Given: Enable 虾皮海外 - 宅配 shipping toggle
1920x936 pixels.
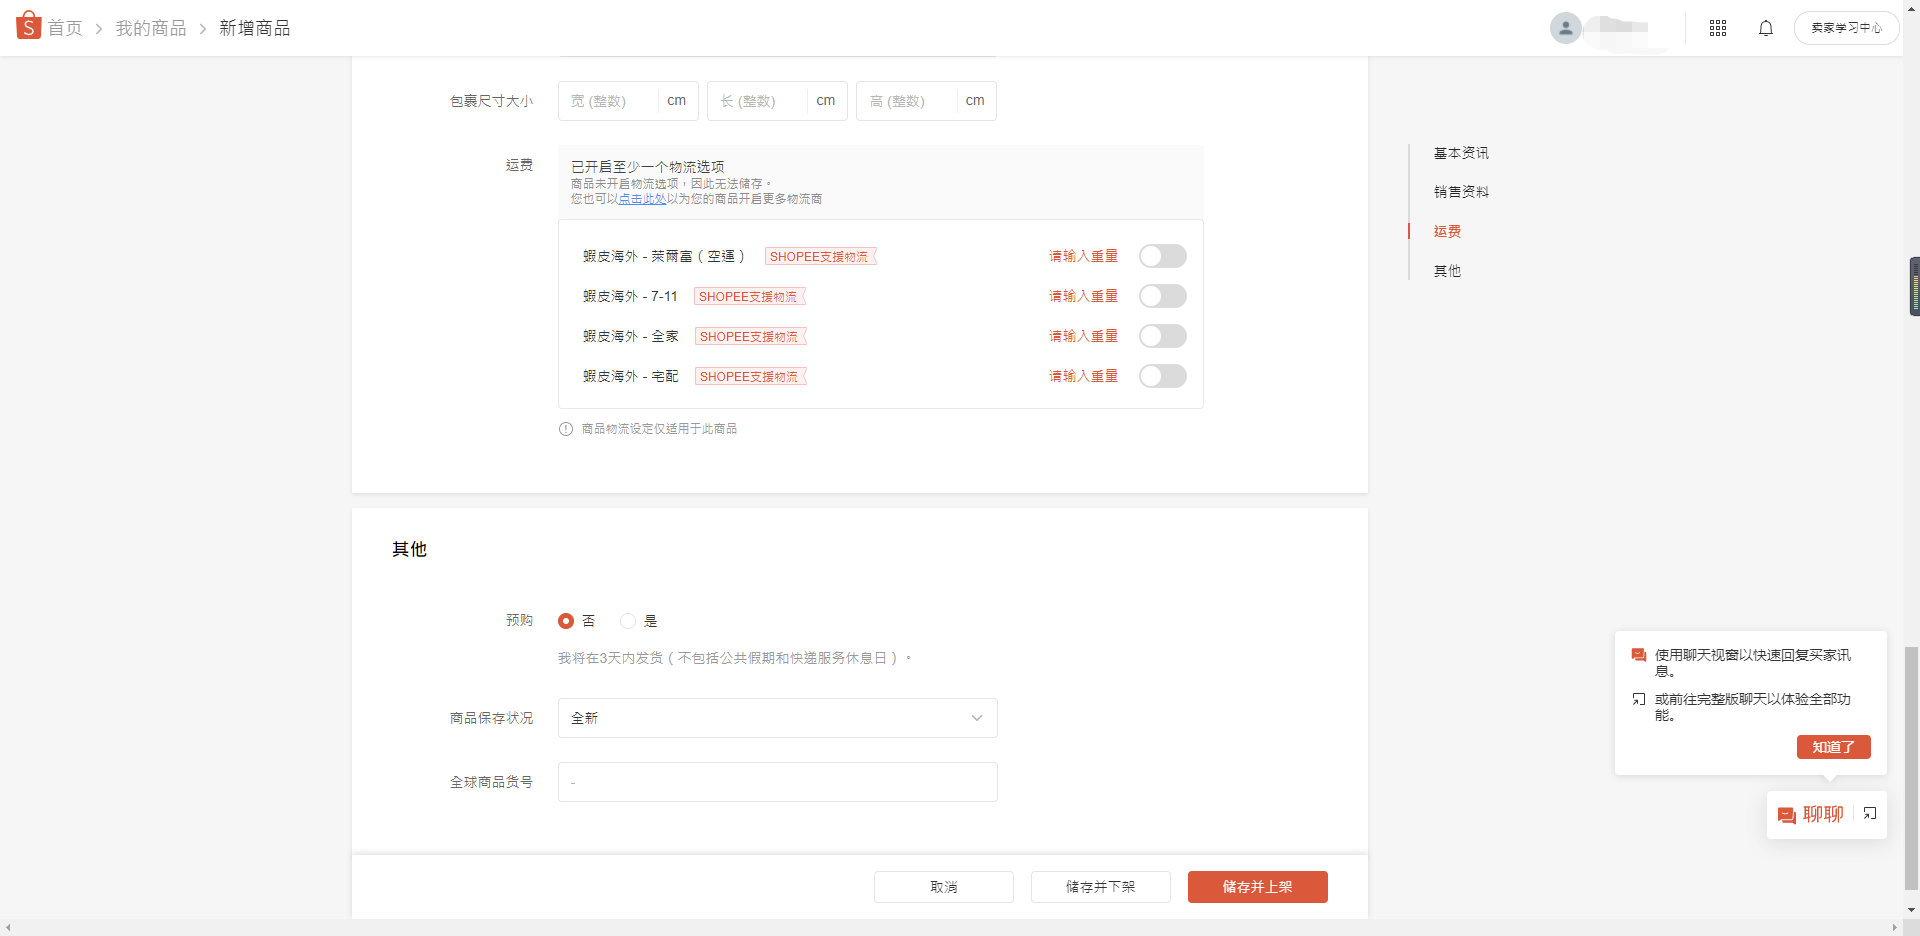Looking at the screenshot, I should click(x=1163, y=376).
